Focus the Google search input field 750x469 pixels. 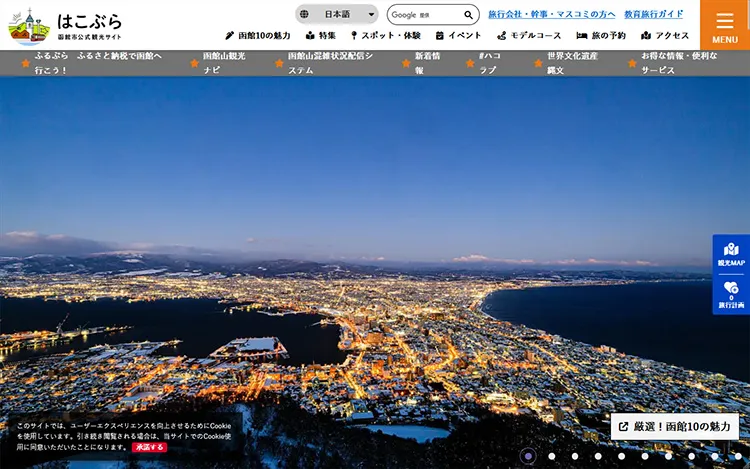425,15
